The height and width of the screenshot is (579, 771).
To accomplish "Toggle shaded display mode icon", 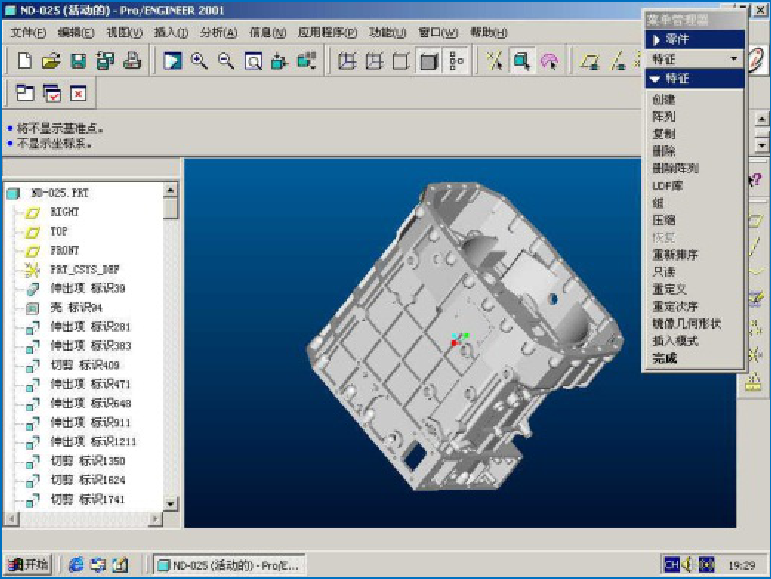I will click(x=429, y=61).
